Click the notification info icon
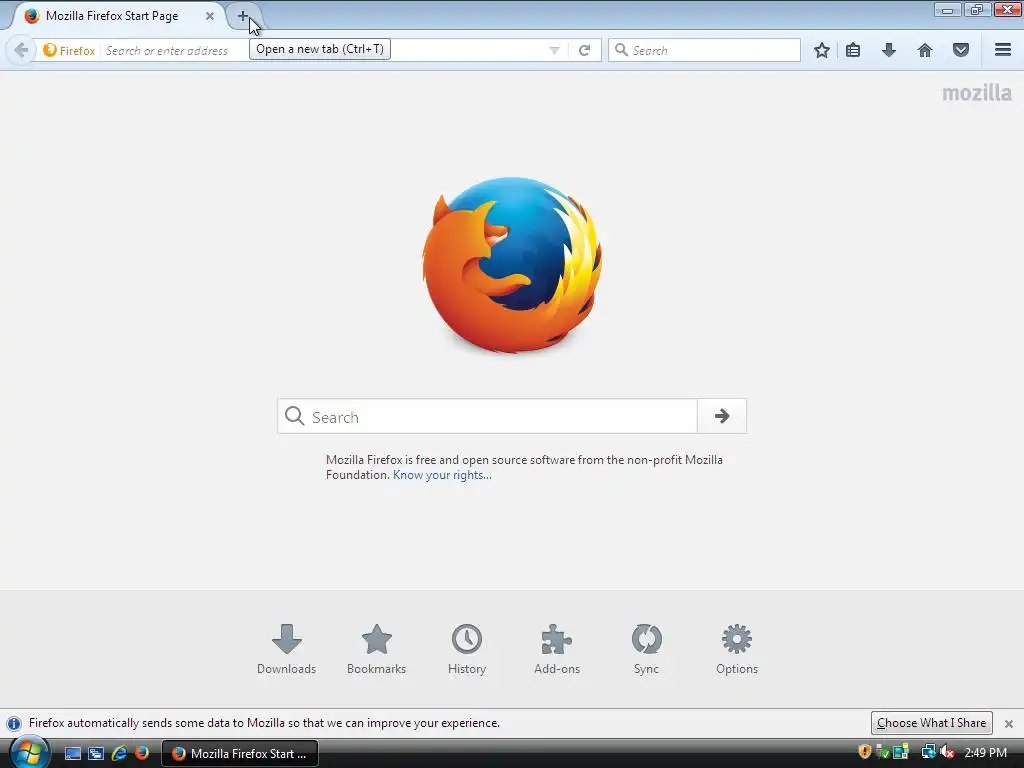Image resolution: width=1024 pixels, height=768 pixels. [x=14, y=724]
